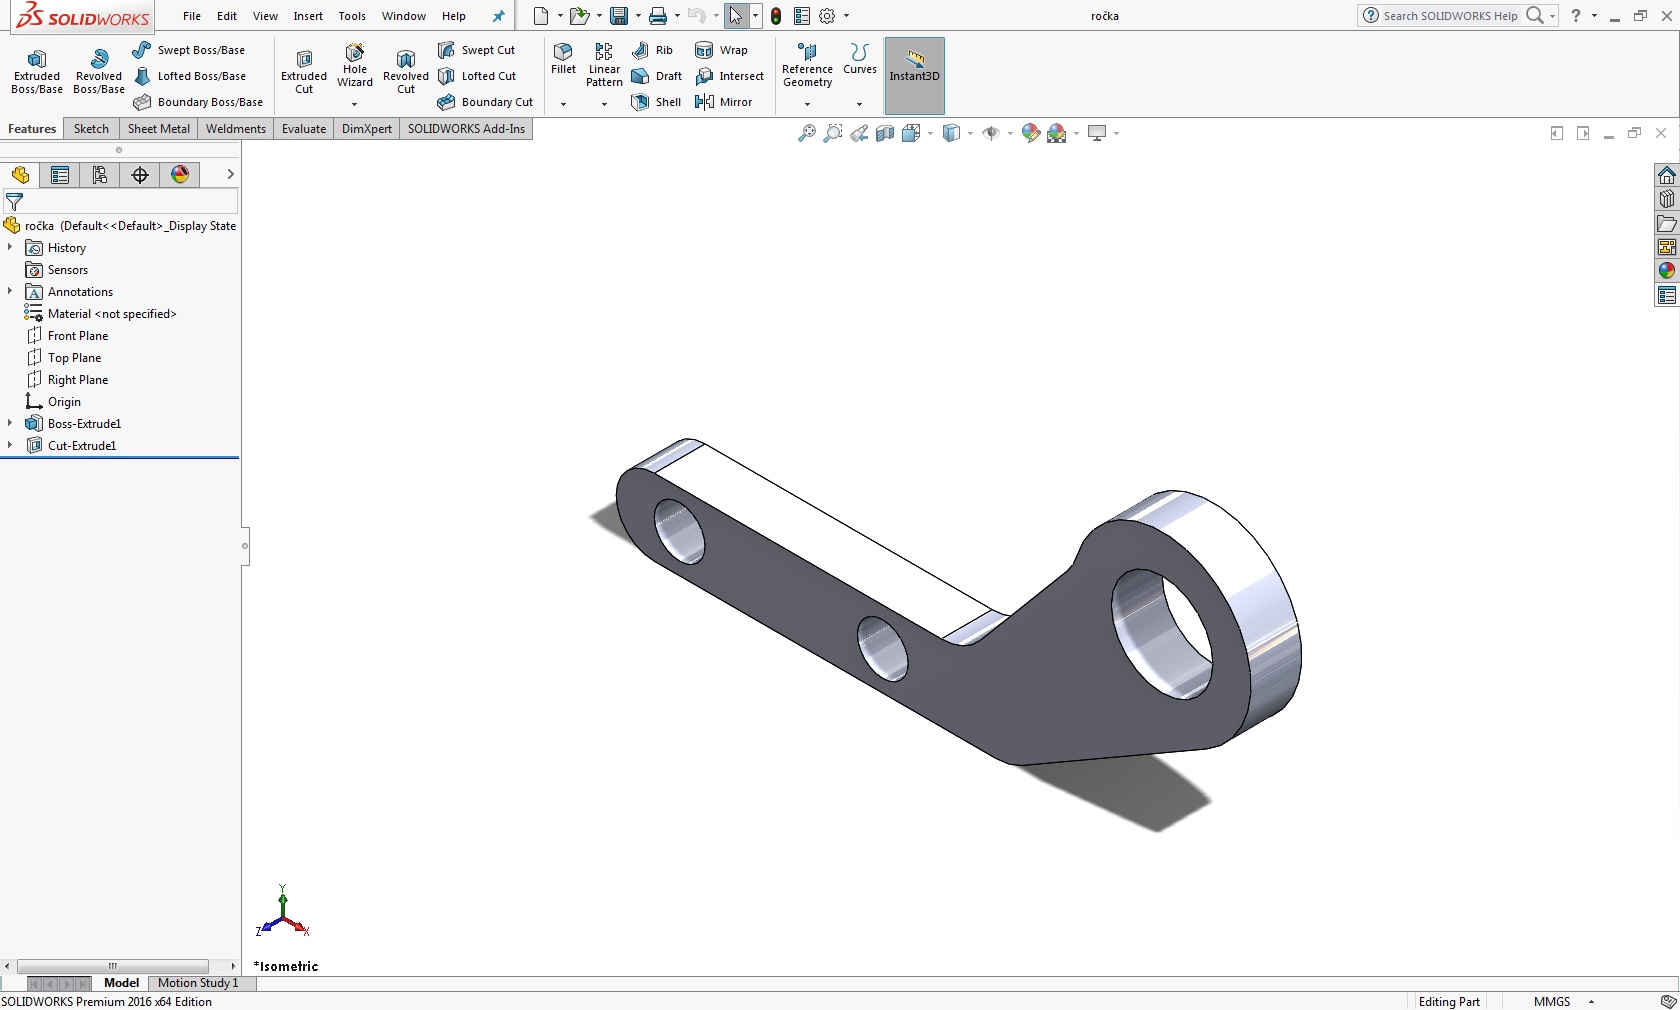Viewport: 1680px width, 1010px height.
Task: Switch to the DisplayManager tab icon
Action: pos(180,175)
